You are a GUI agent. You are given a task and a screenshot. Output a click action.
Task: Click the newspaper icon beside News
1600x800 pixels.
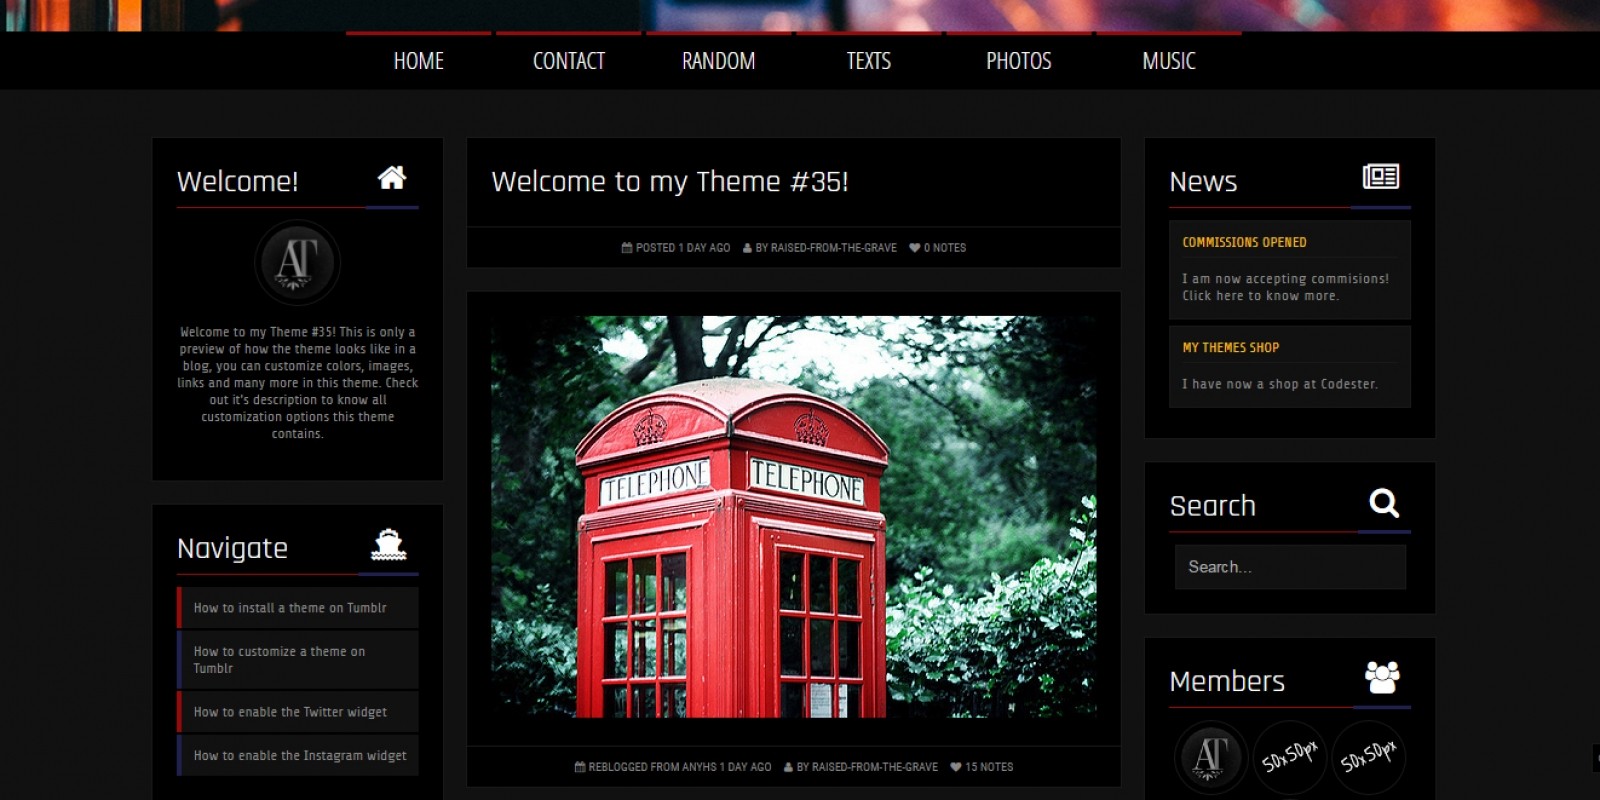[x=1381, y=177]
